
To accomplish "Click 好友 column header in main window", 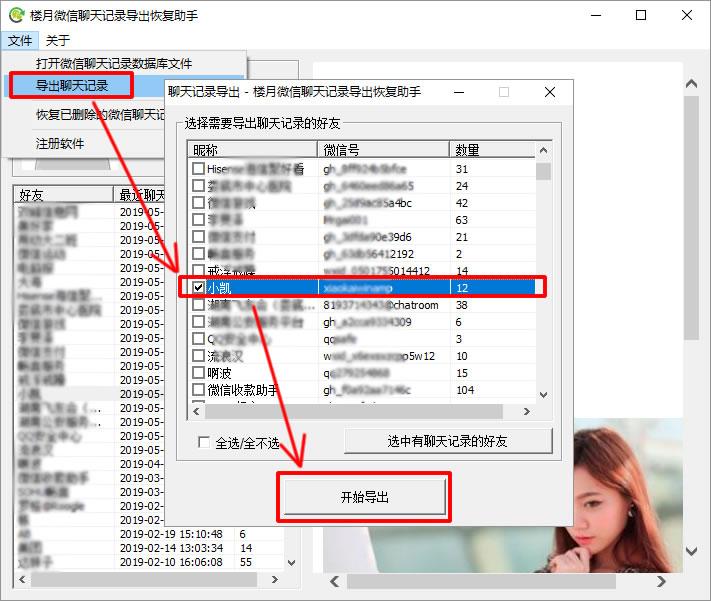I will [x=63, y=195].
